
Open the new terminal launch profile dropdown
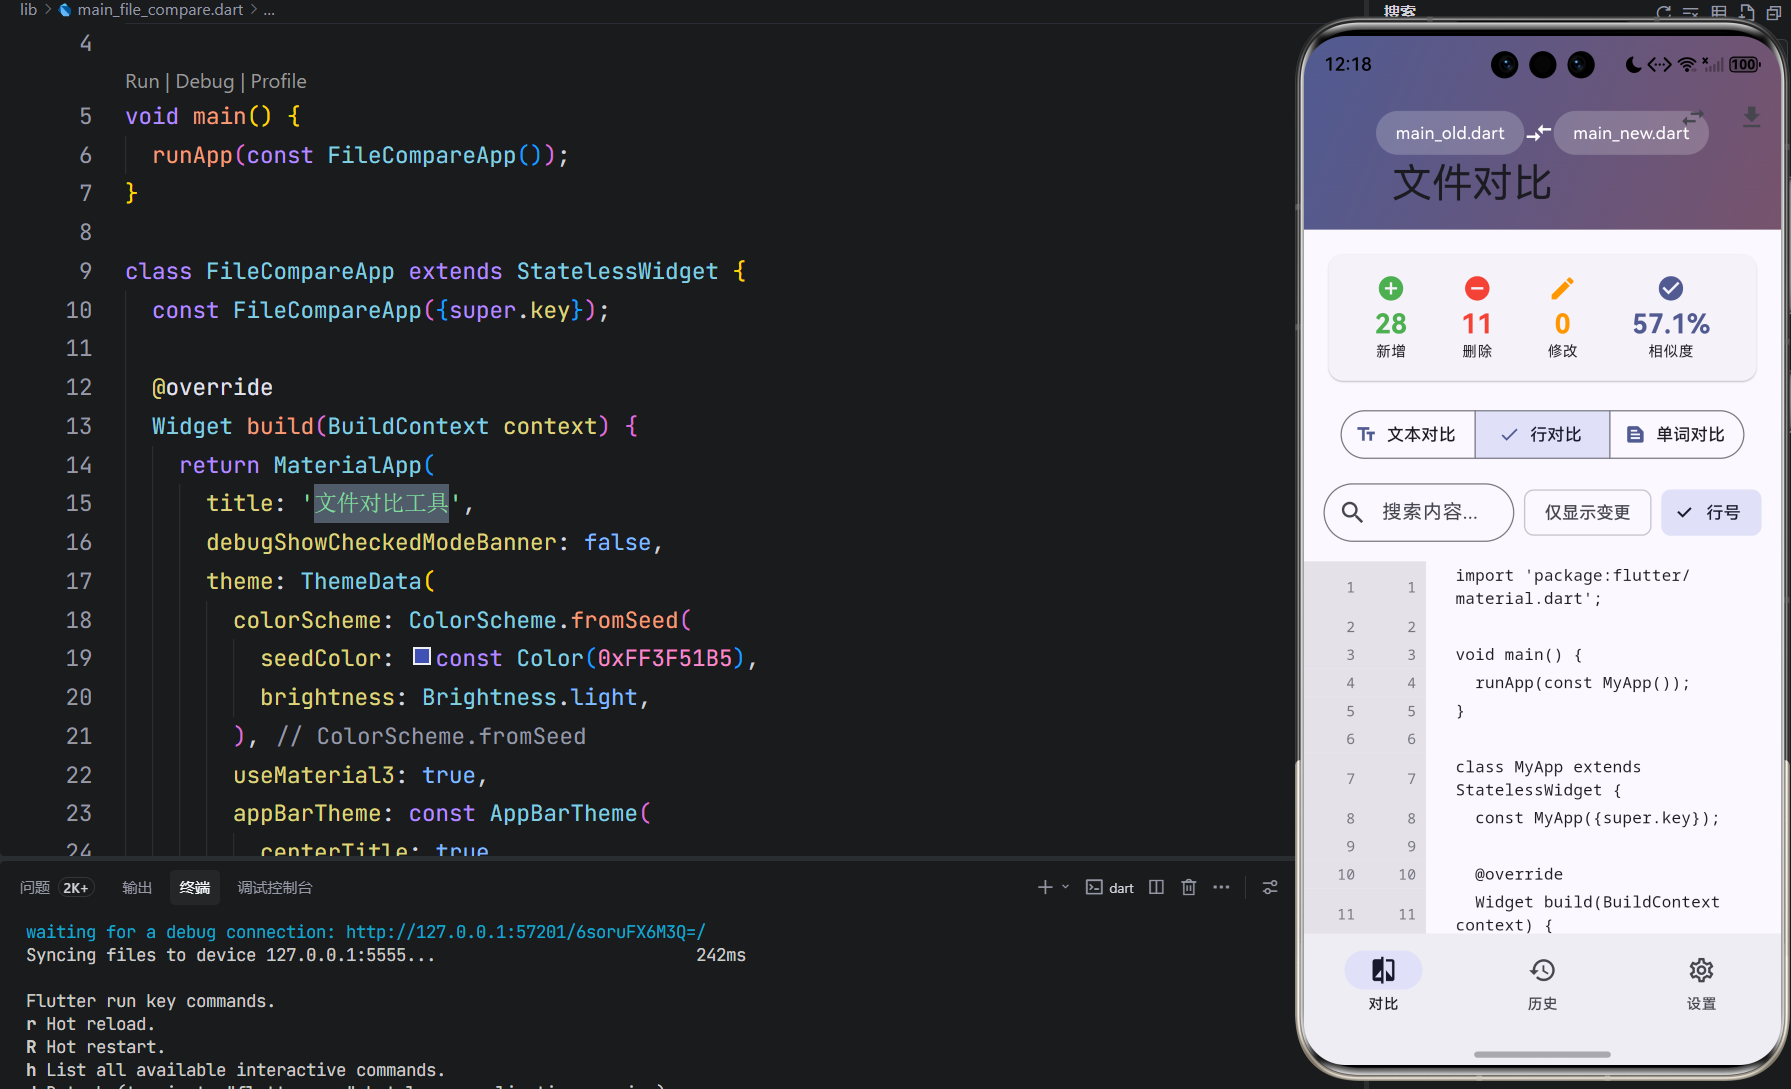[1066, 887]
